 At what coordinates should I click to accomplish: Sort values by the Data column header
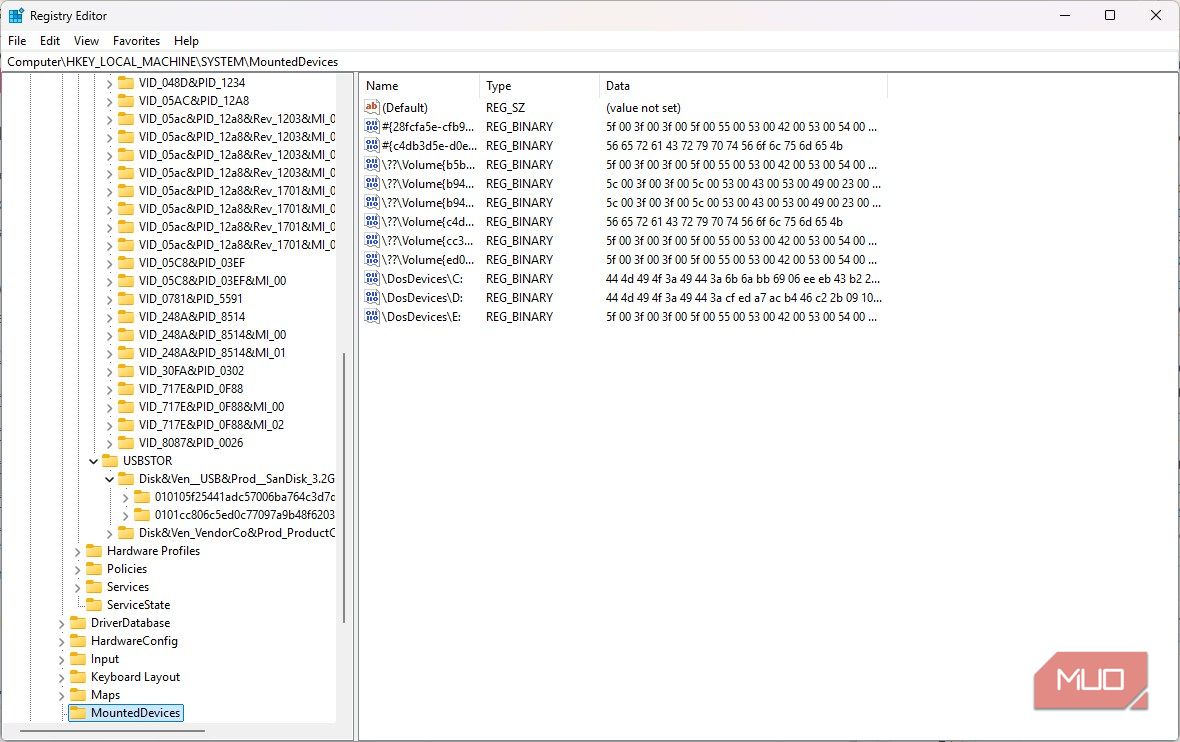744,86
